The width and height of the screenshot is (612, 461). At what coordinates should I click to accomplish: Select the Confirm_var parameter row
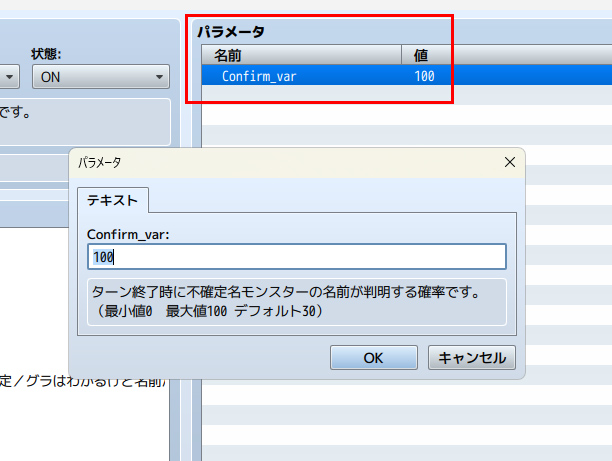coord(259,75)
